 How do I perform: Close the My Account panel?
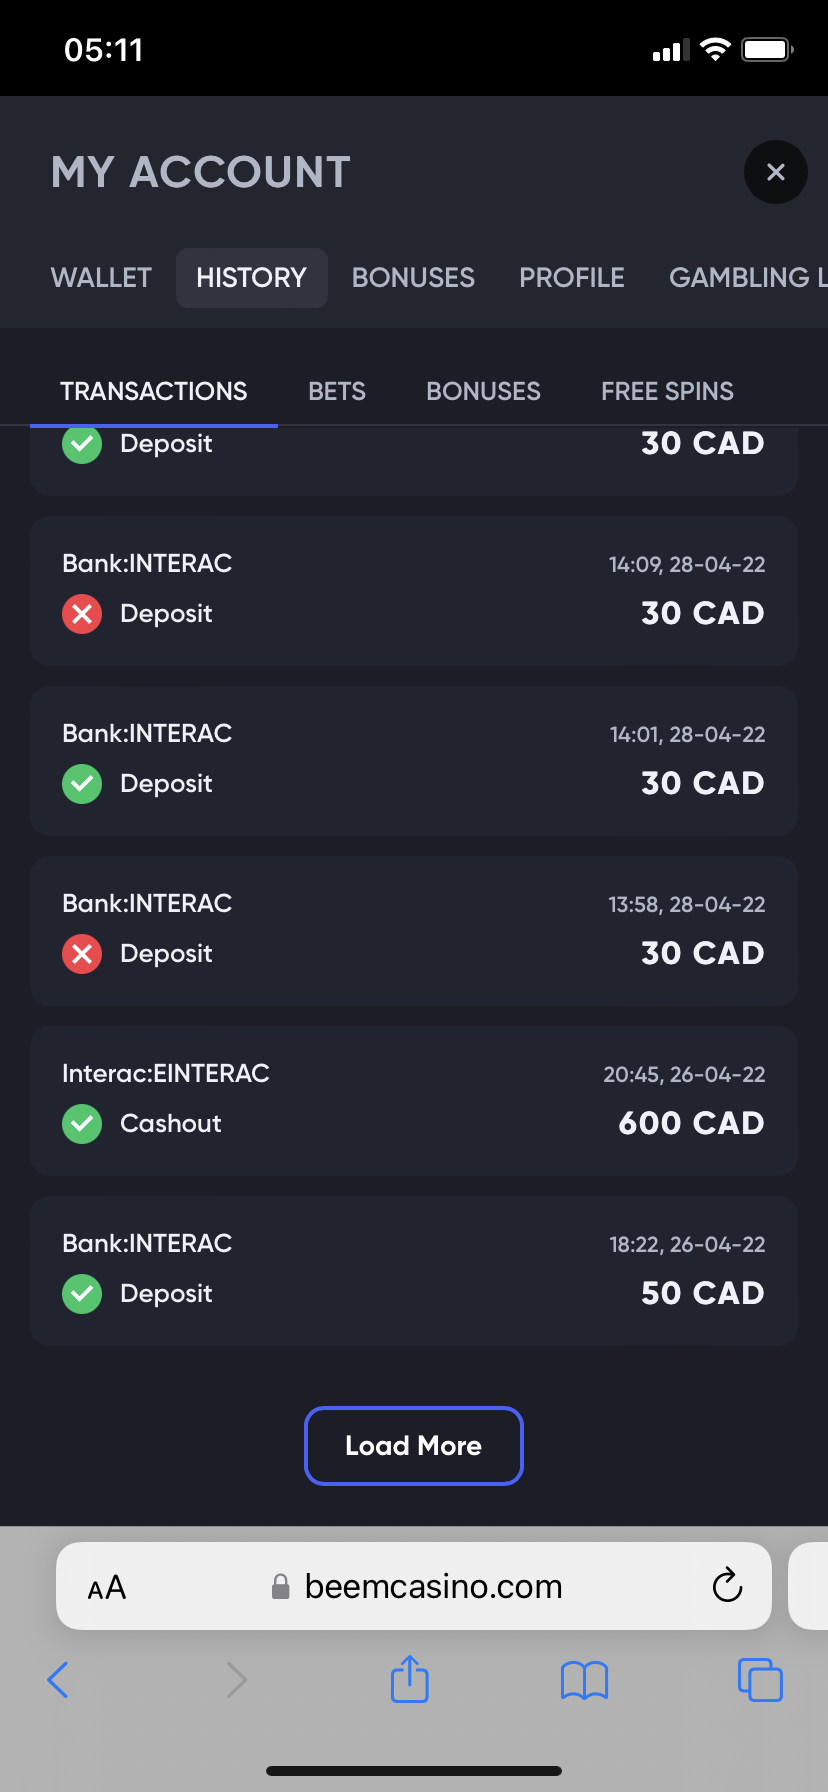pyautogui.click(x=775, y=172)
